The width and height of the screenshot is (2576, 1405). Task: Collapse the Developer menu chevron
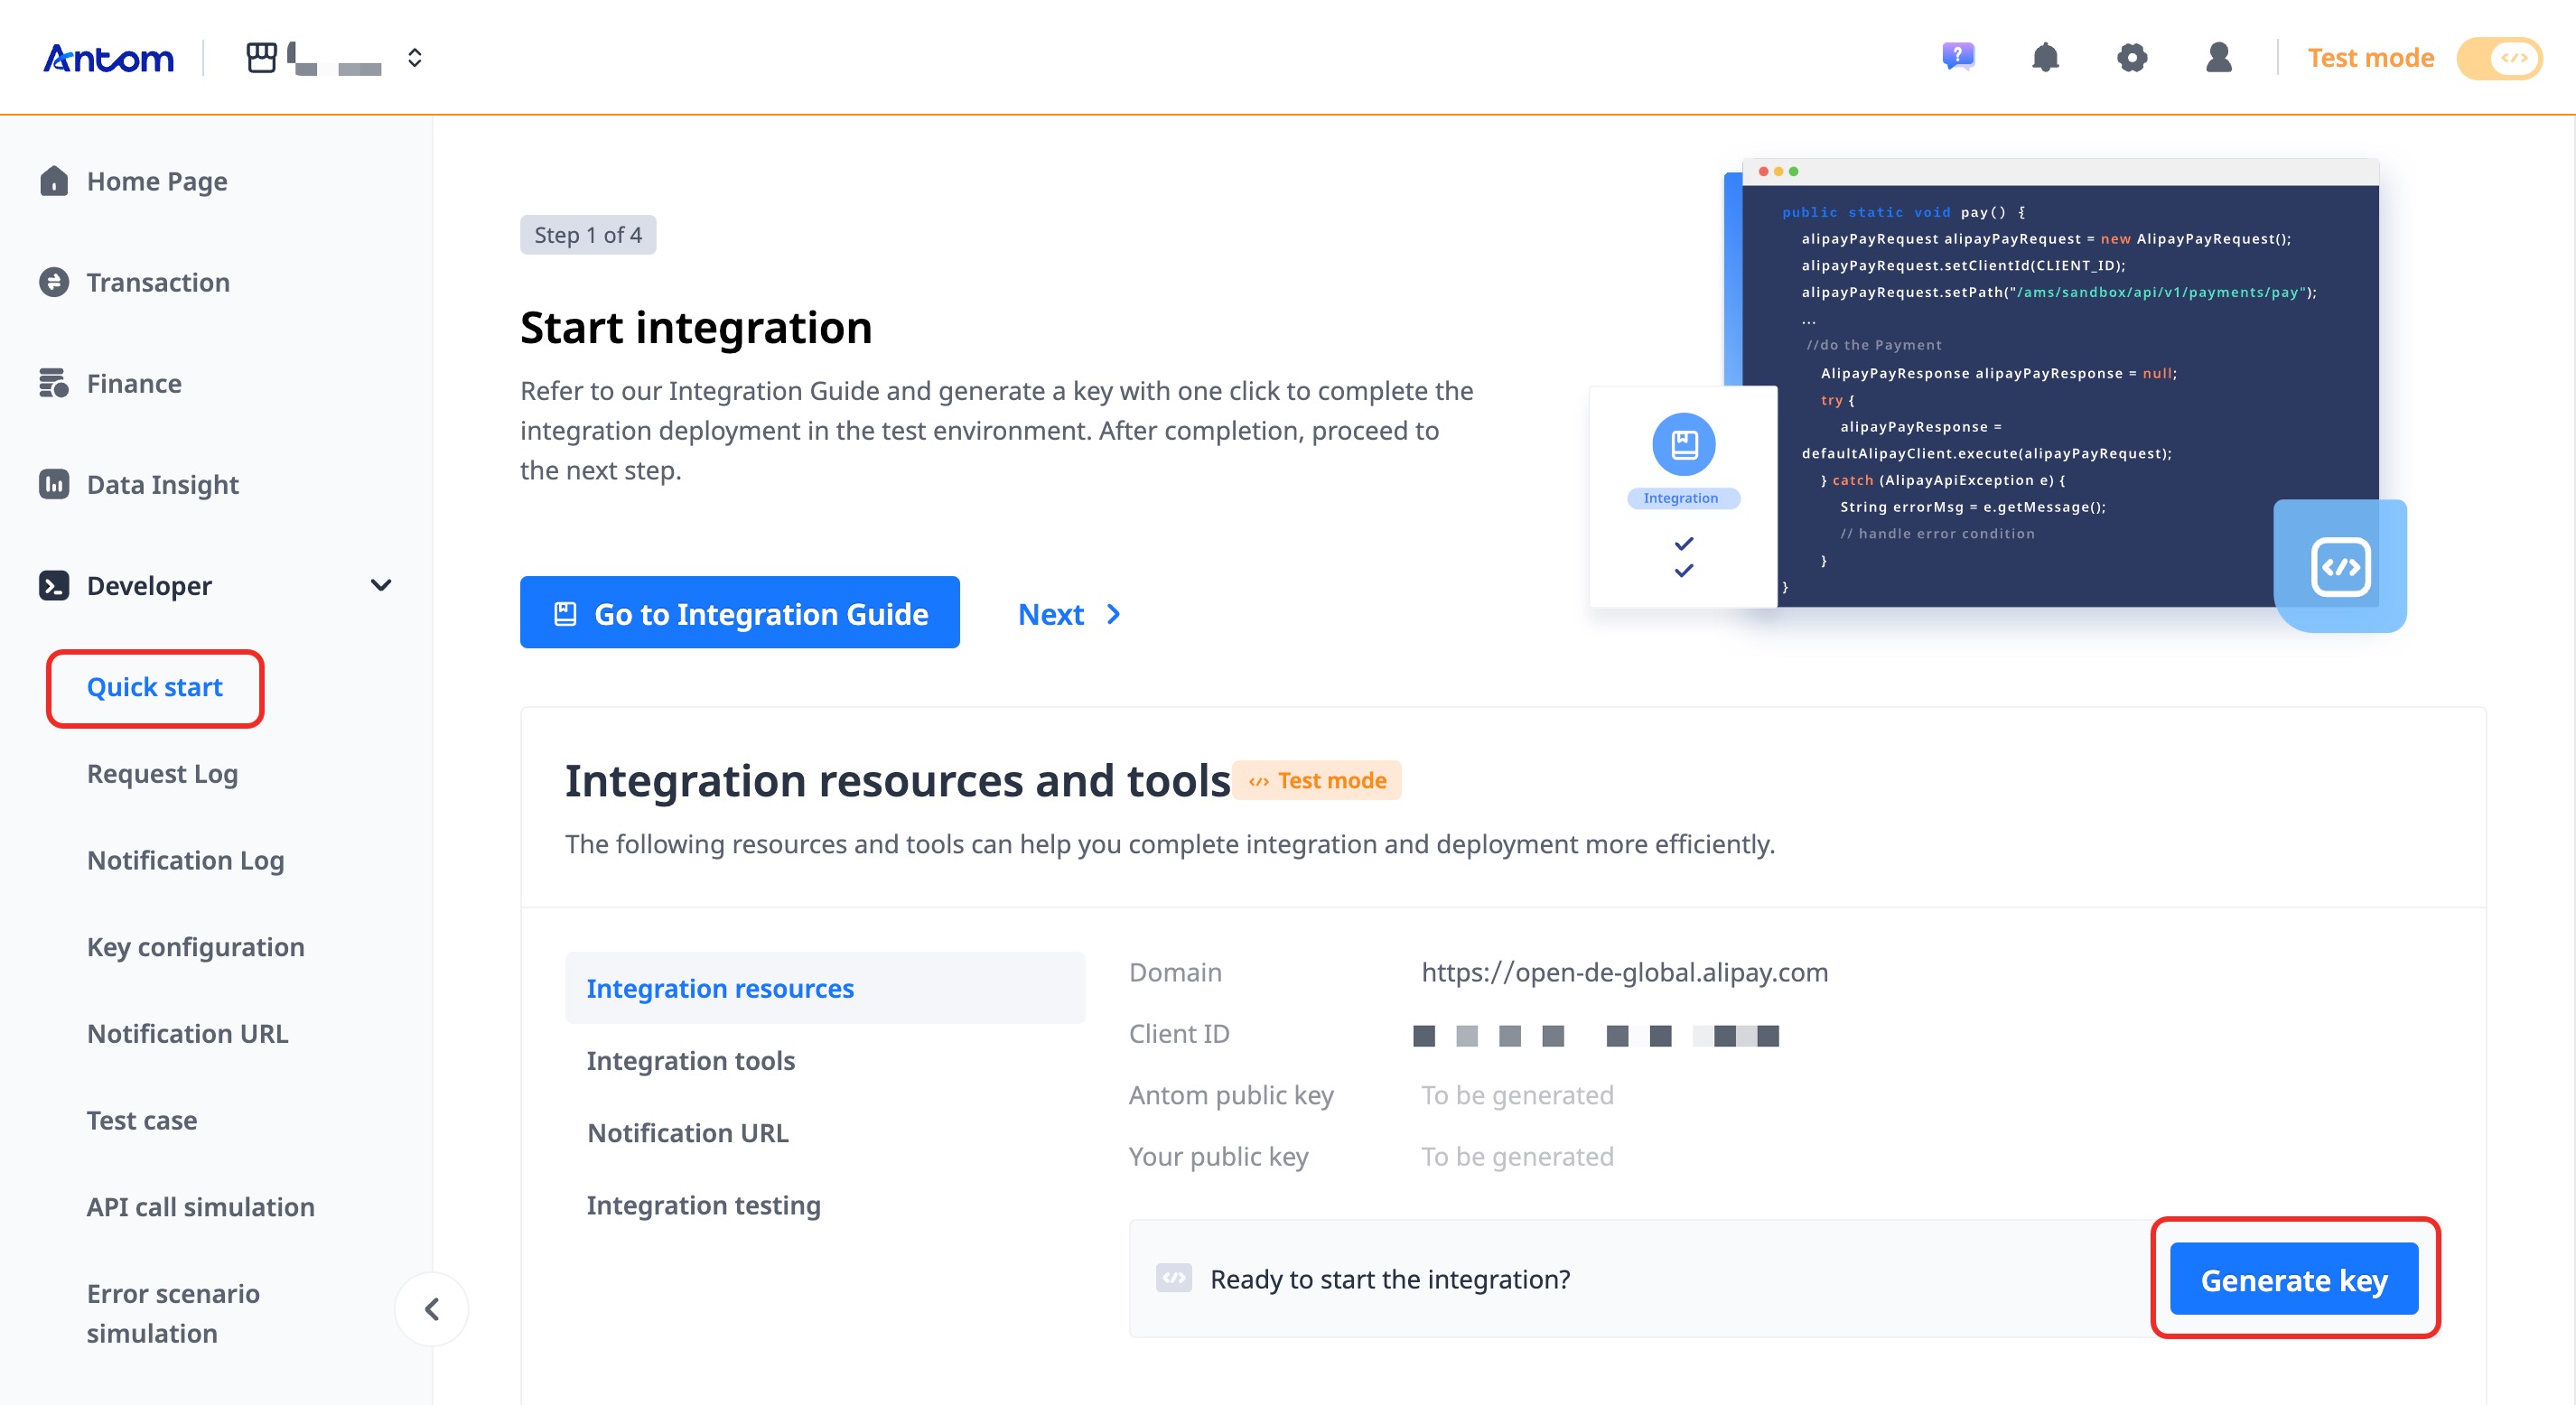pos(380,585)
